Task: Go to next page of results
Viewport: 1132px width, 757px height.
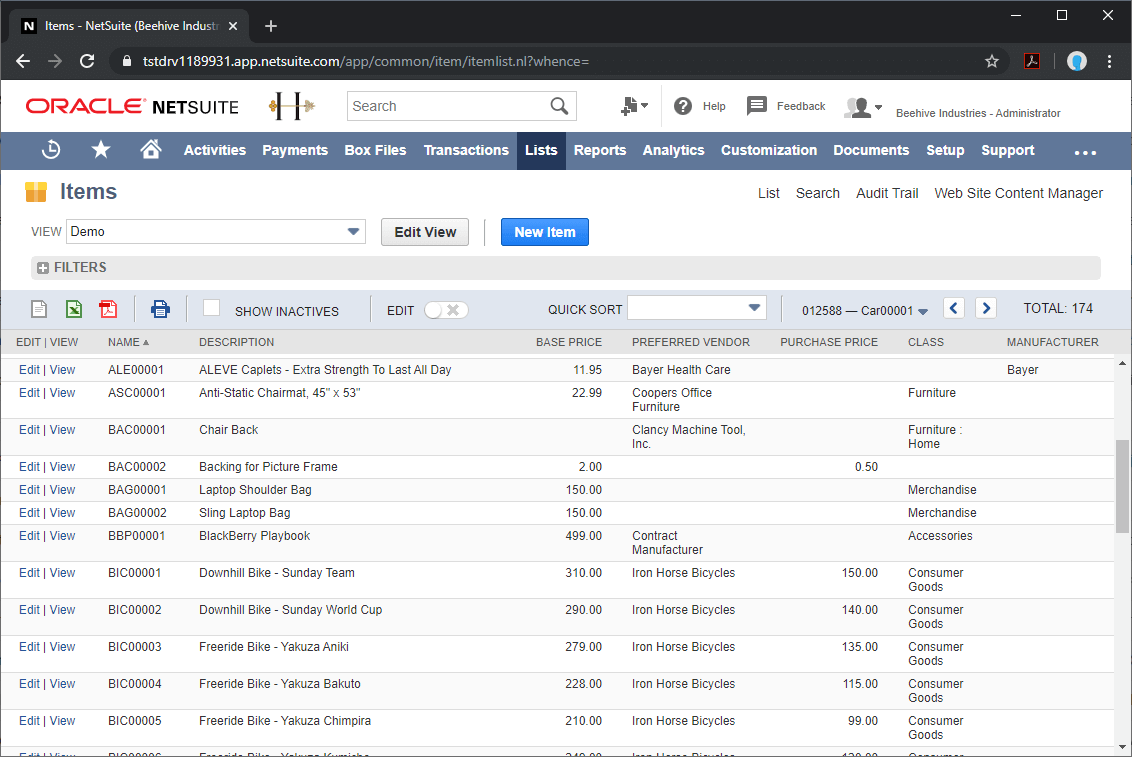Action: pyautogui.click(x=986, y=308)
